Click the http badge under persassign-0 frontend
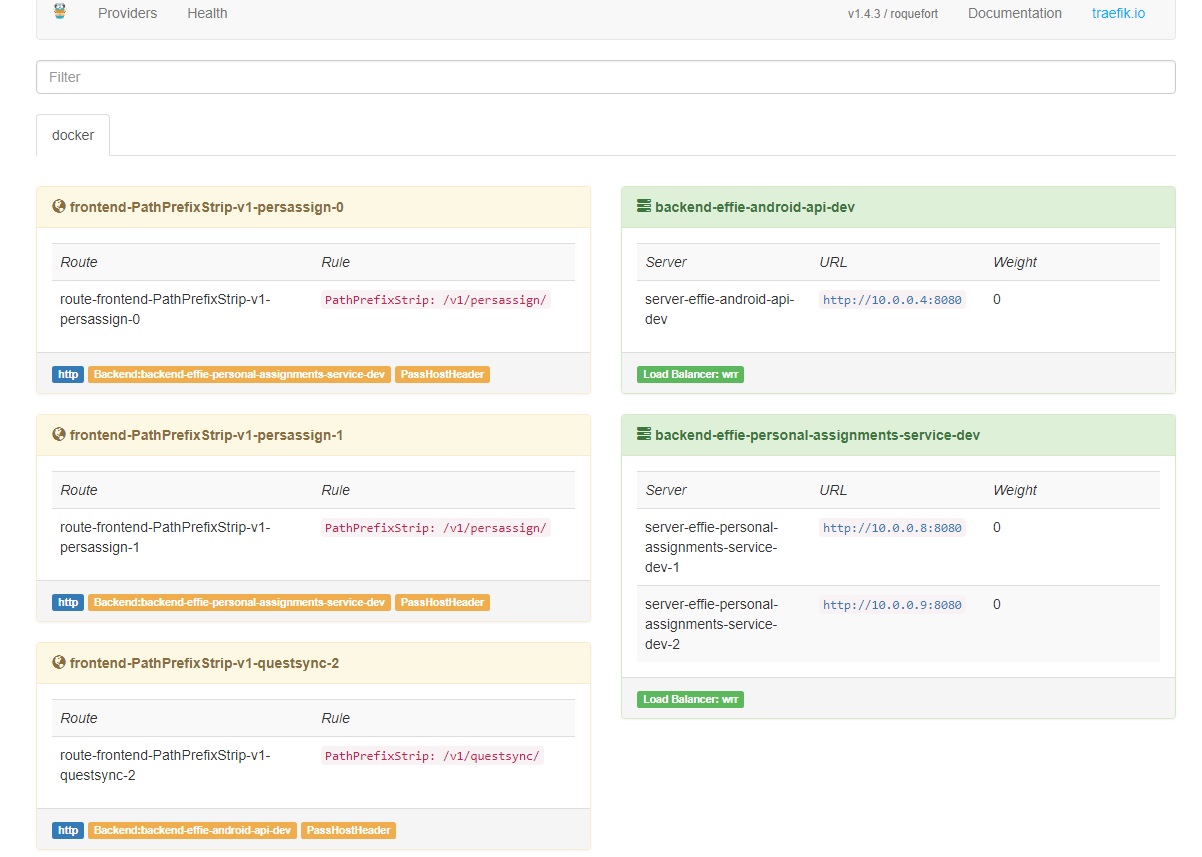This screenshot has width=1202, height=857. tap(67, 374)
